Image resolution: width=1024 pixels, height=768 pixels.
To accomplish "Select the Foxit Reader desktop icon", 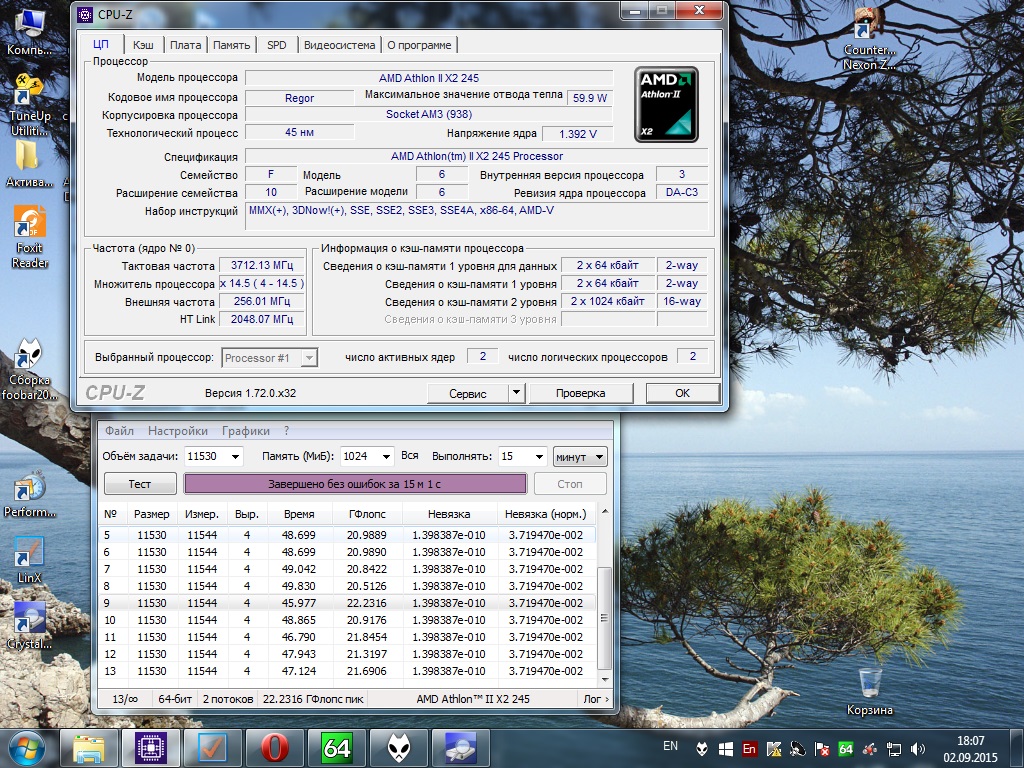I will [x=29, y=235].
